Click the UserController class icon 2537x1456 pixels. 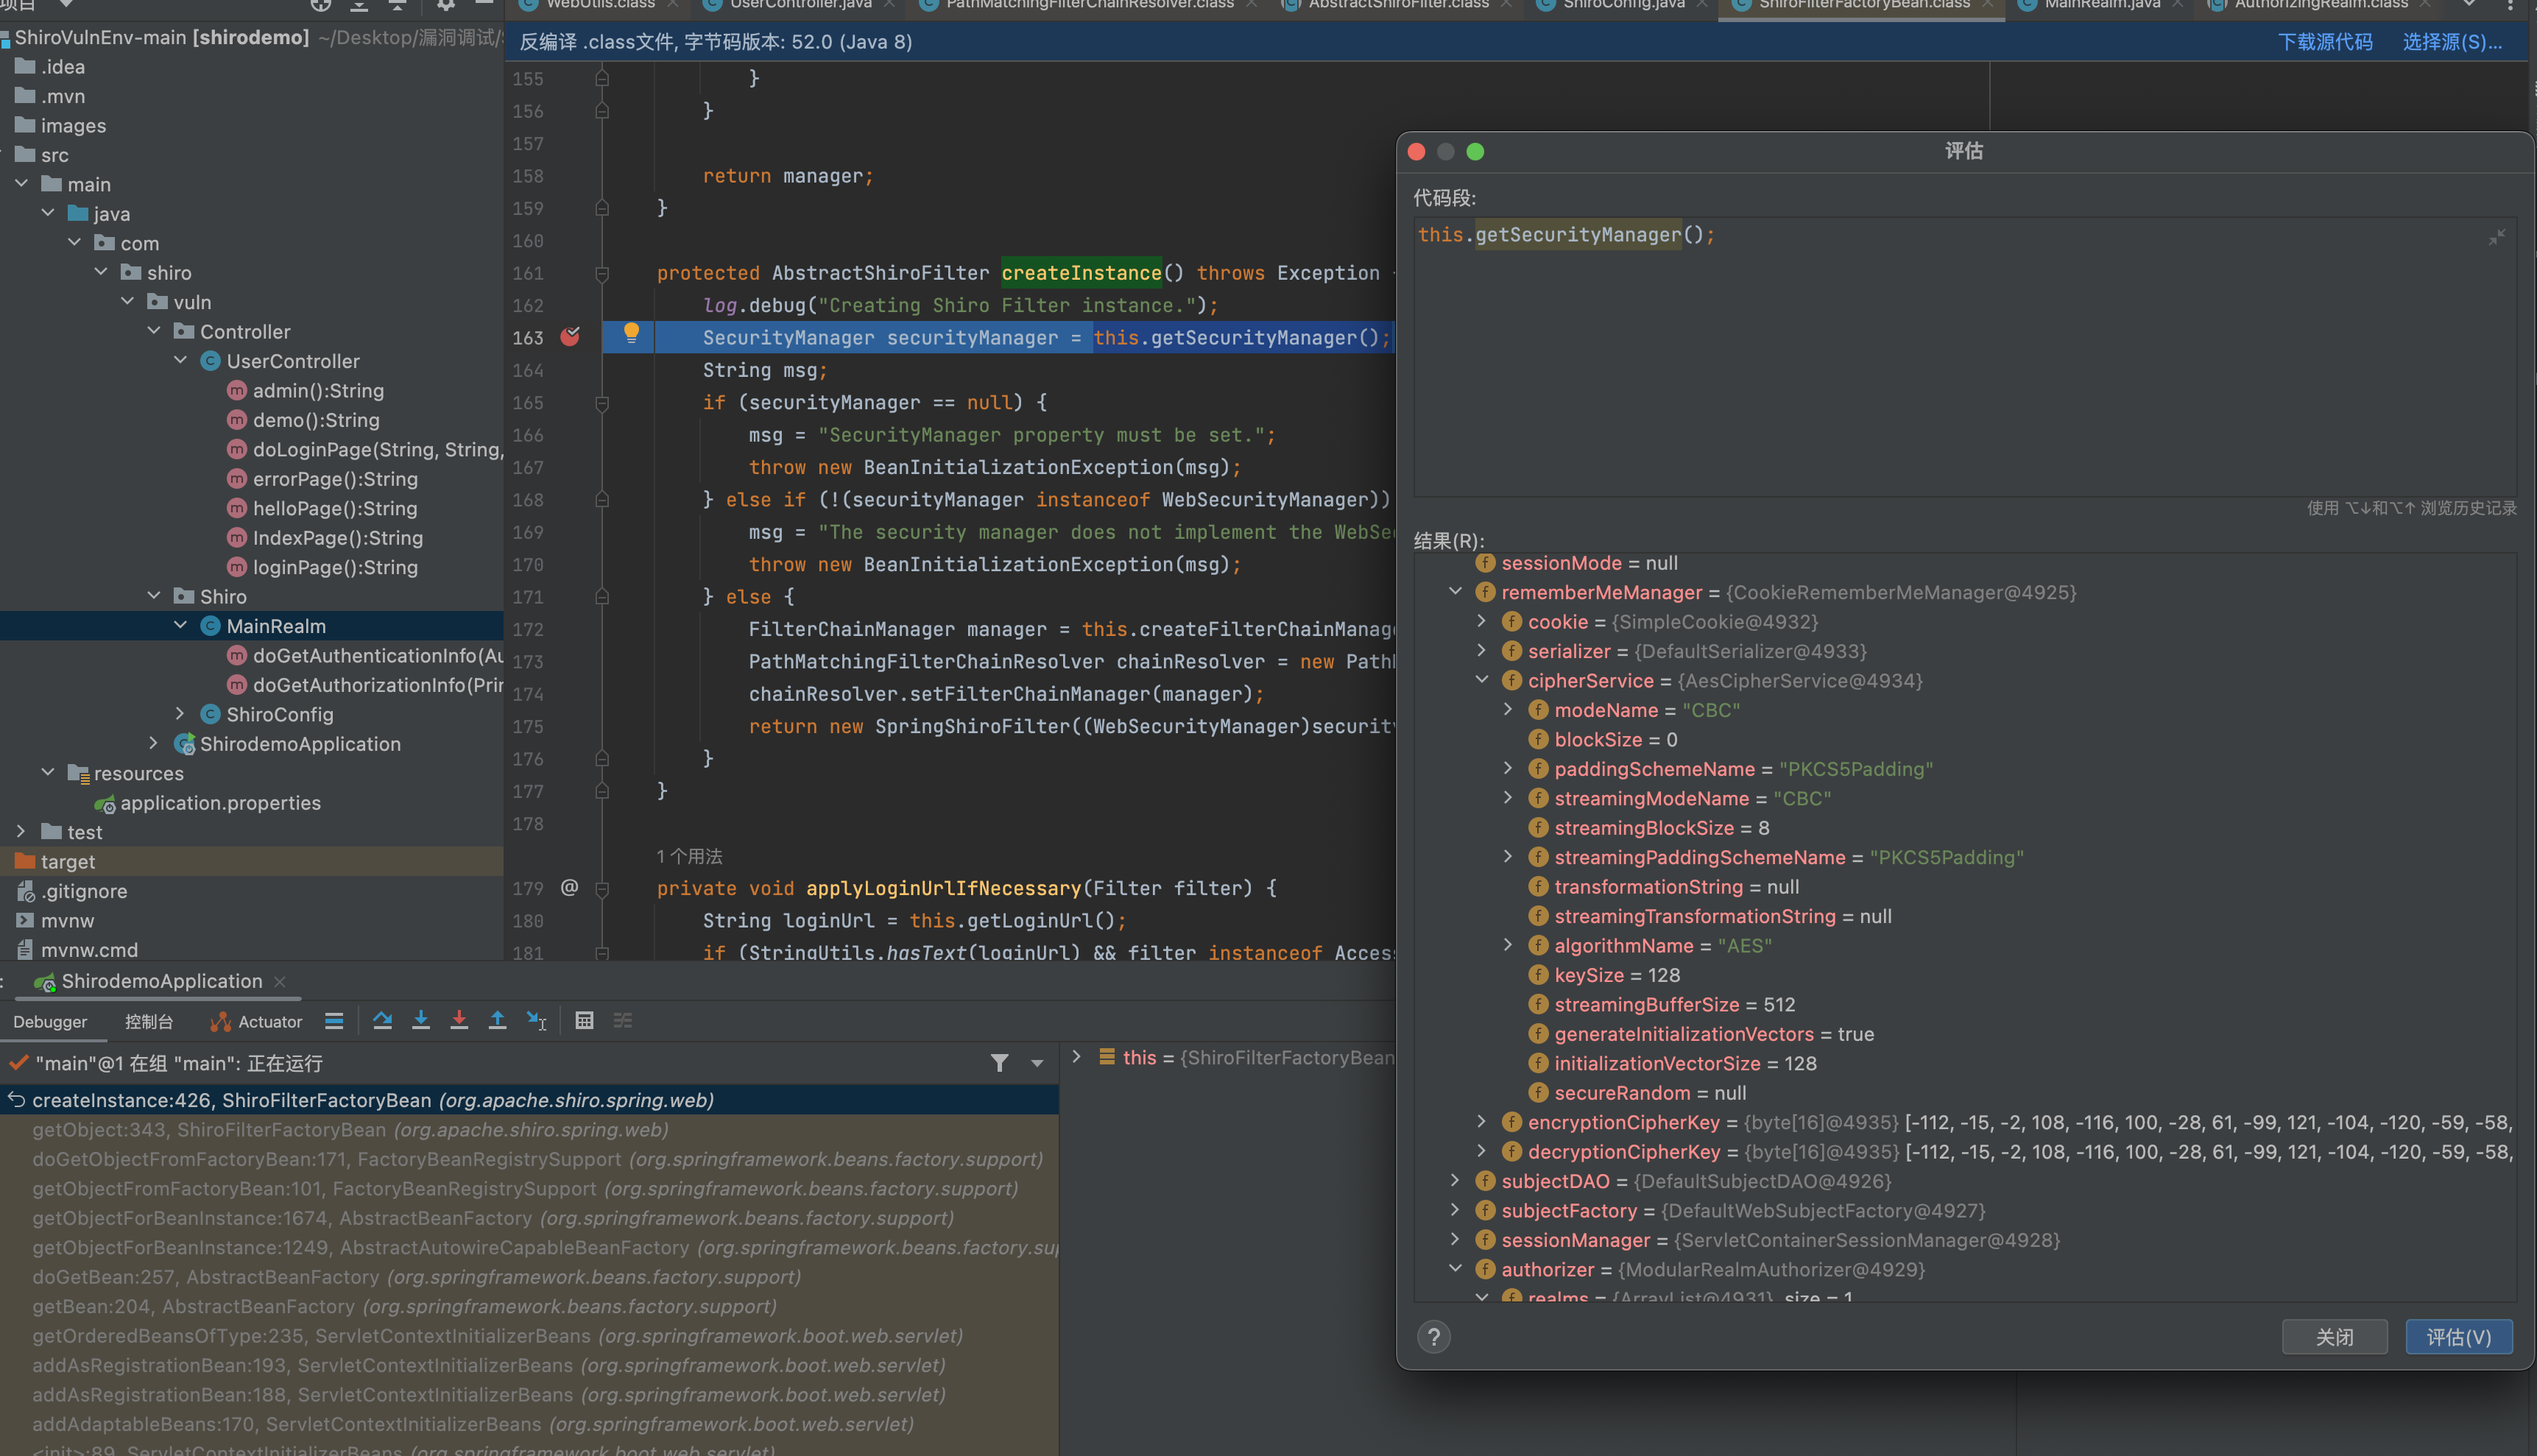tap(210, 361)
